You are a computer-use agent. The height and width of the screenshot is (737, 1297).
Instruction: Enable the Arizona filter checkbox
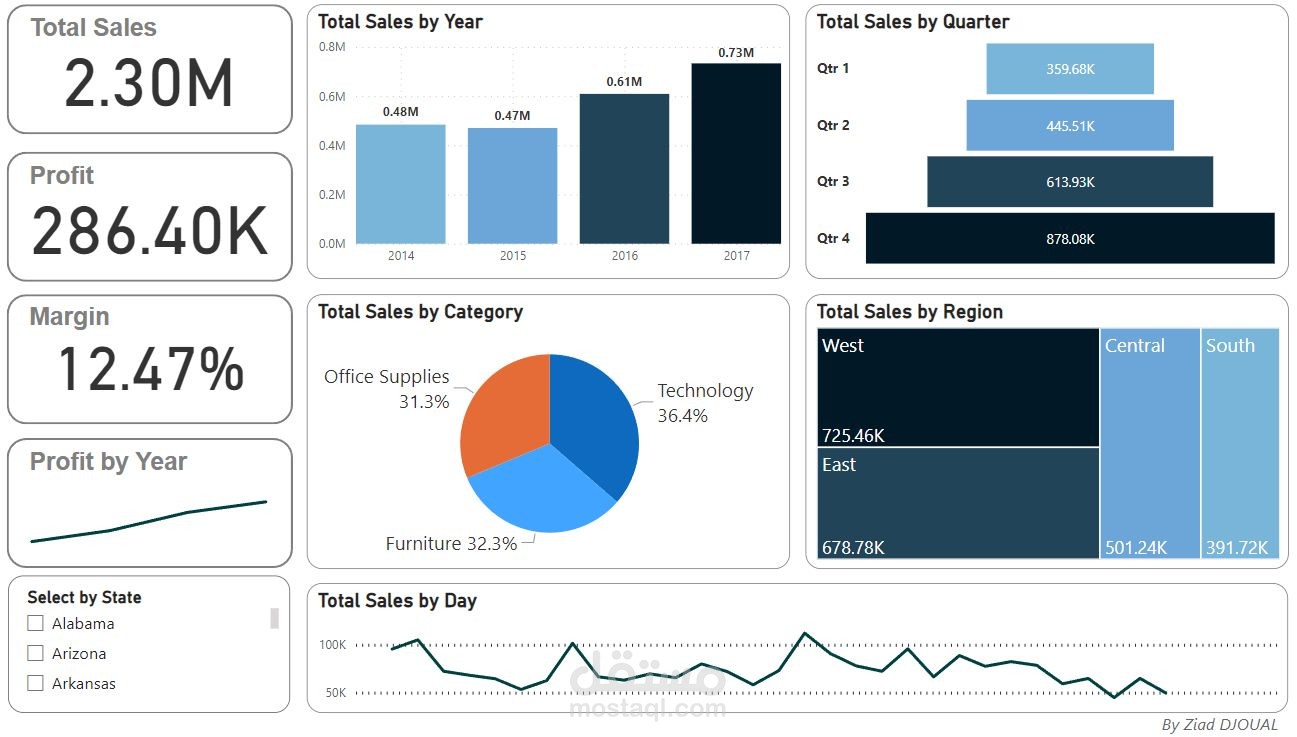[x=35, y=653]
